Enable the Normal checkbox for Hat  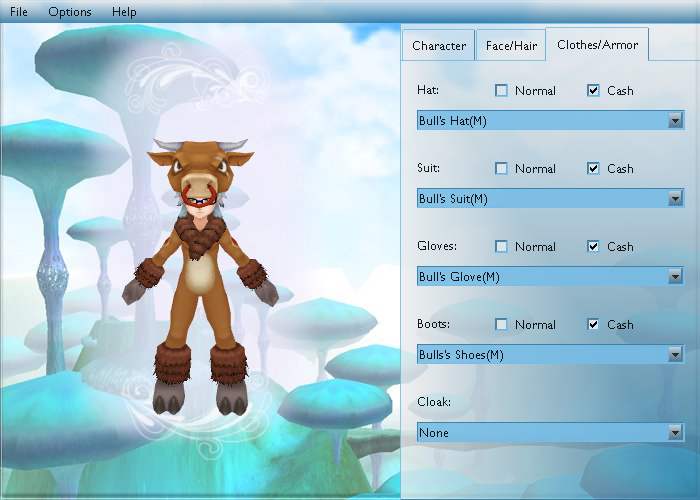501,91
